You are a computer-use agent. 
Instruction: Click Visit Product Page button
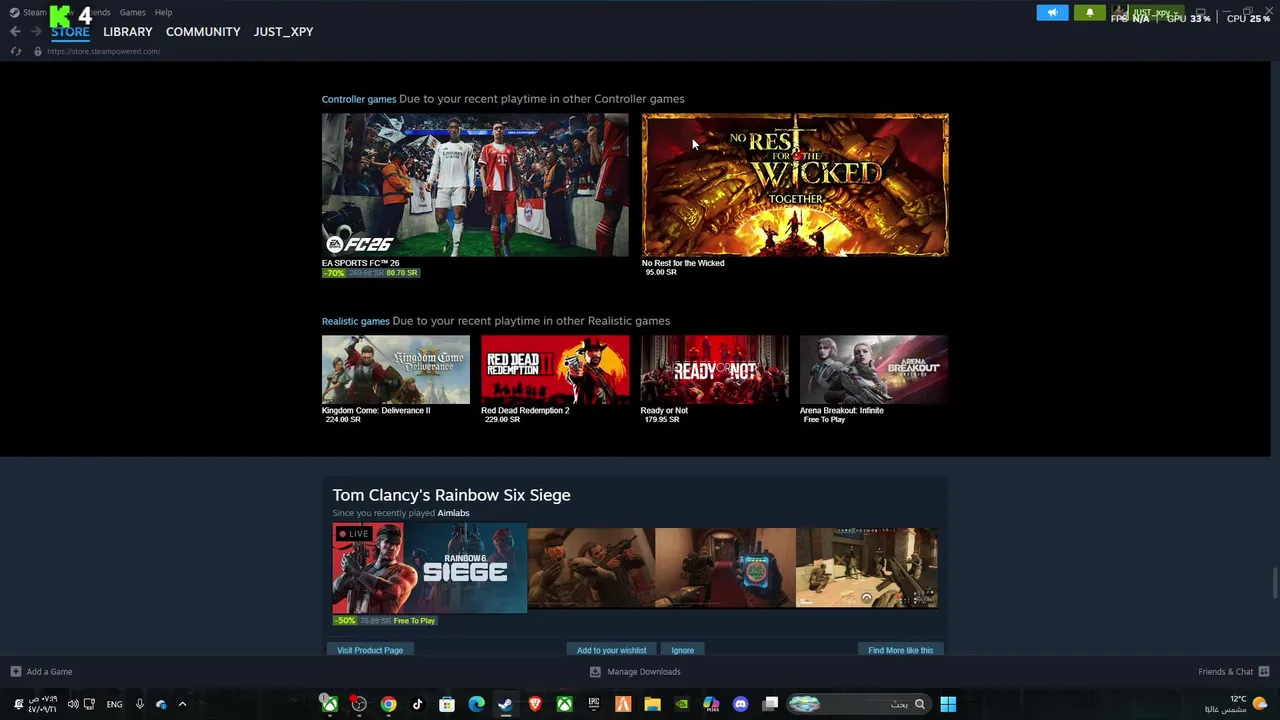coord(370,650)
